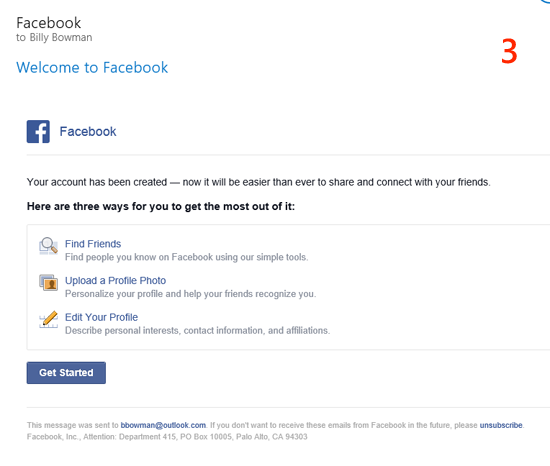Click the Get Started button
This screenshot has height=466, width=550.
pyautogui.click(x=66, y=373)
